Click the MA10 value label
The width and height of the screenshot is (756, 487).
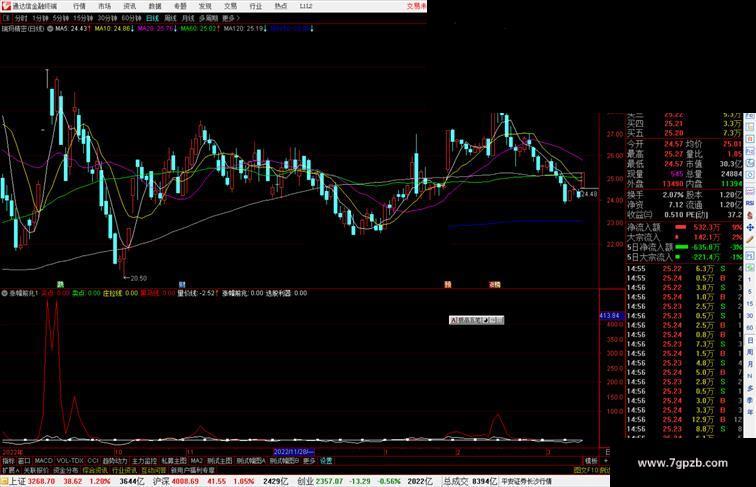114,29
